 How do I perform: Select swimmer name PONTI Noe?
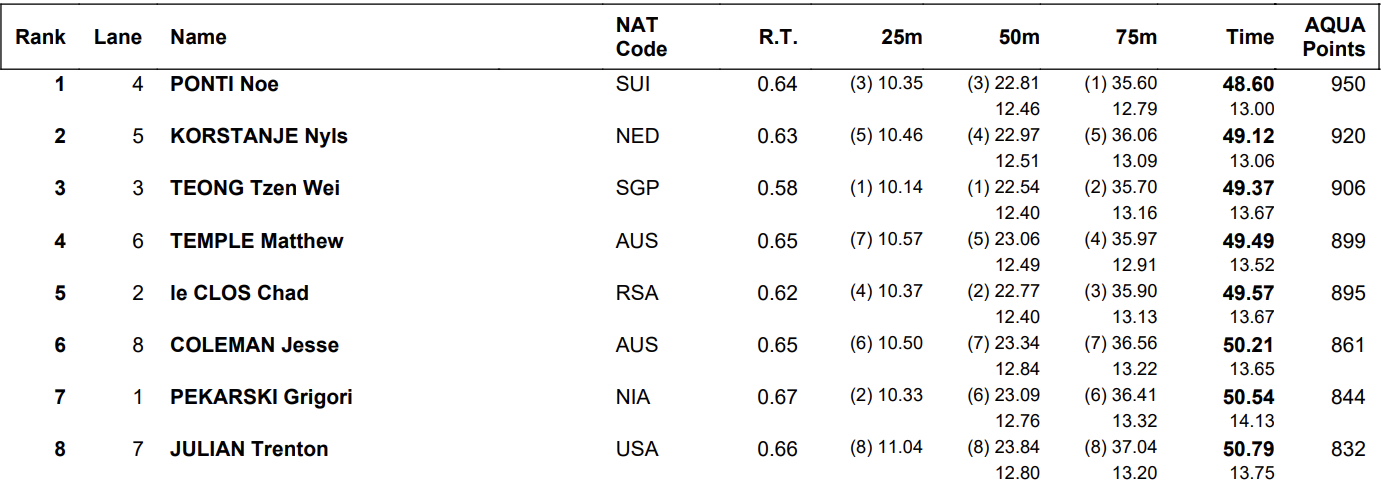224,84
